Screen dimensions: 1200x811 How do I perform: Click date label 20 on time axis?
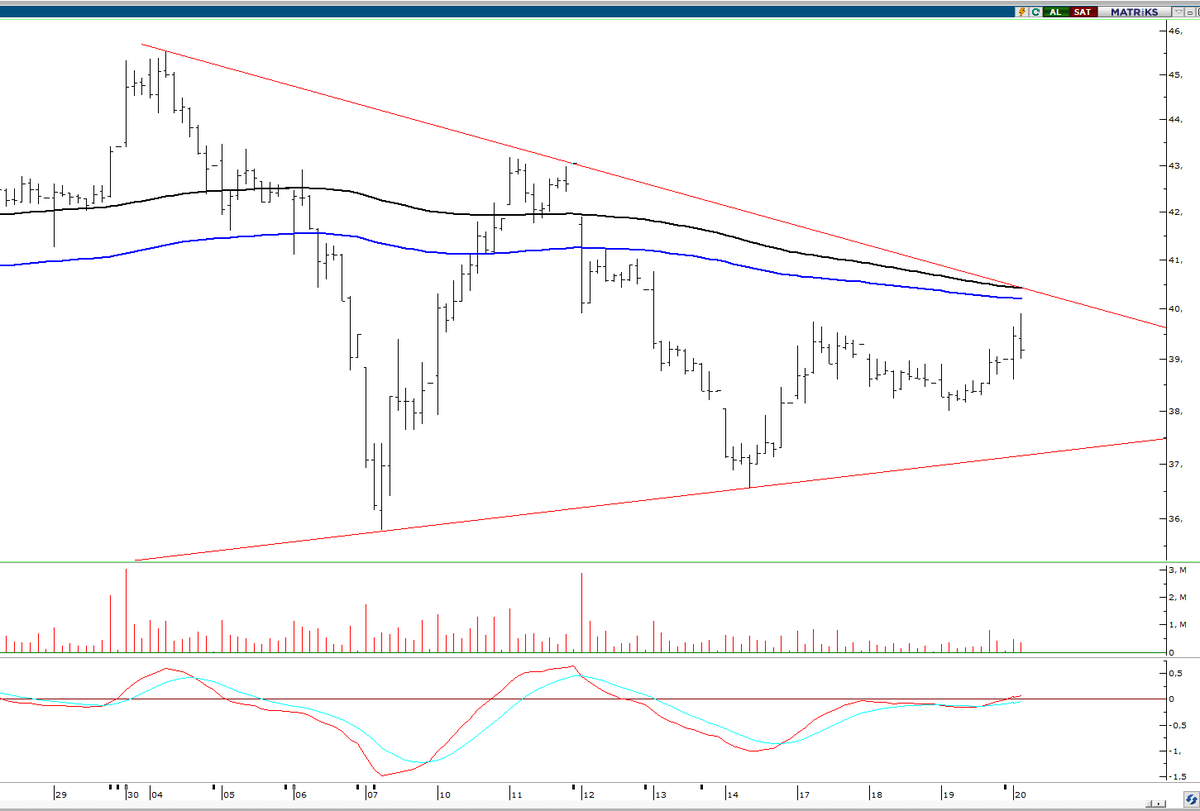point(1020,796)
